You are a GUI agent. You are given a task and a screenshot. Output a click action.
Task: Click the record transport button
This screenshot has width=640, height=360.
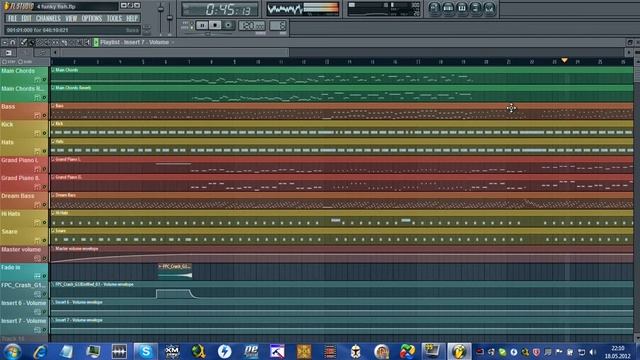pos(228,25)
